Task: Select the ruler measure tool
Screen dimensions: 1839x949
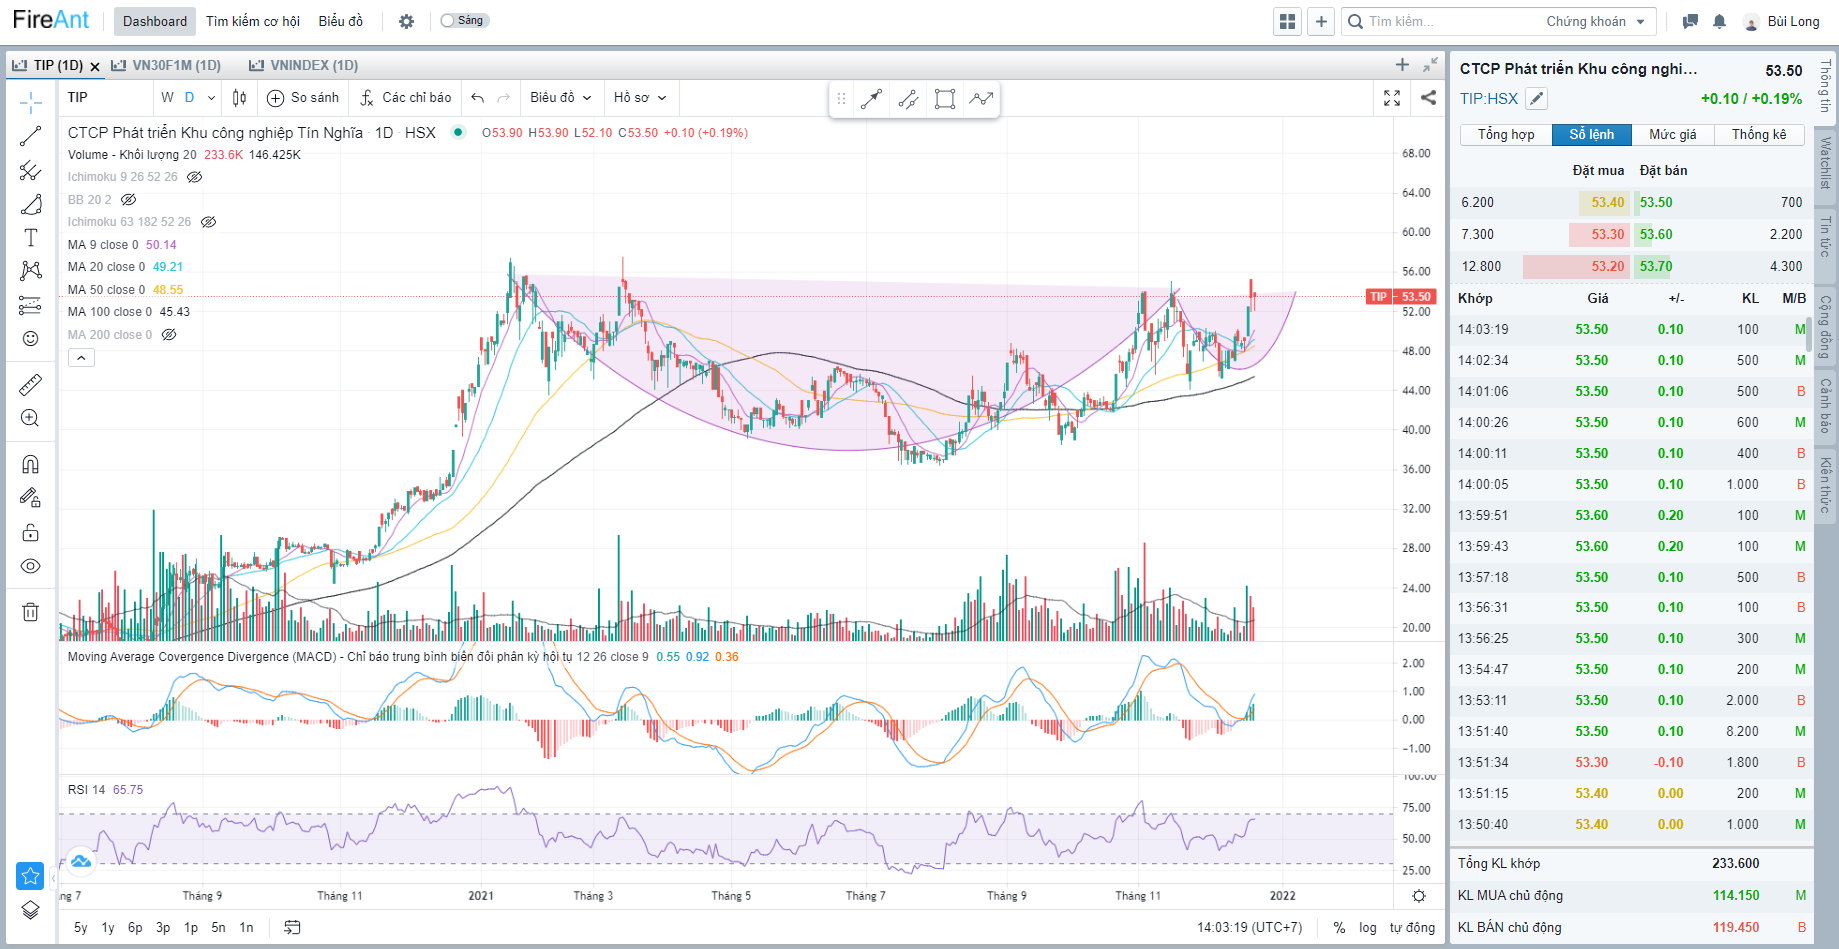Action: tap(30, 385)
